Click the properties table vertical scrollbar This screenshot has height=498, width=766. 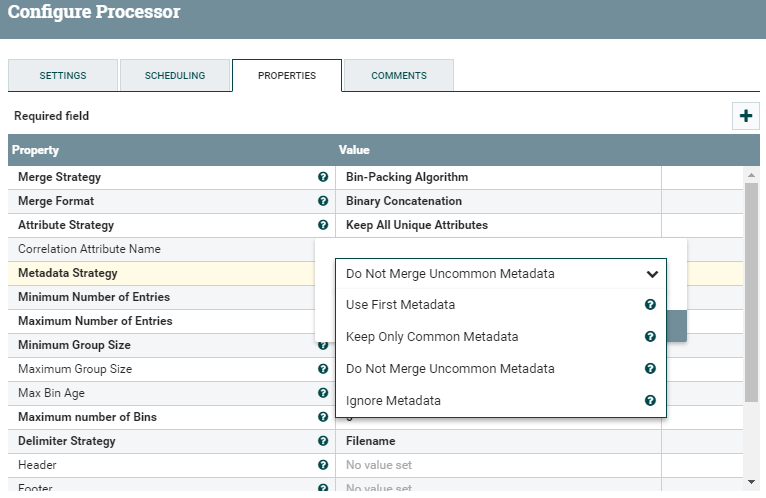click(x=752, y=290)
